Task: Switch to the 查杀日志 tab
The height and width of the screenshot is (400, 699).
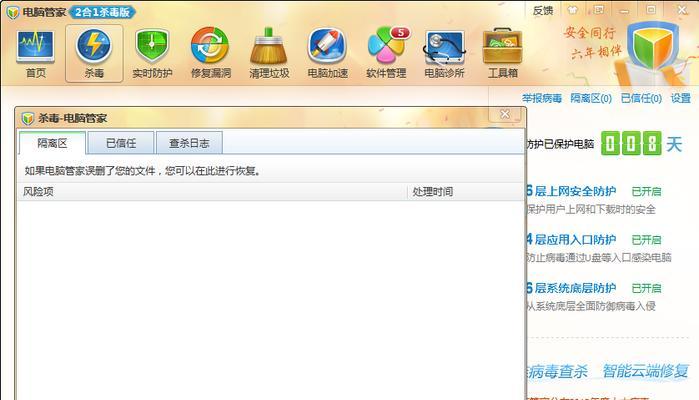Action: (189, 143)
